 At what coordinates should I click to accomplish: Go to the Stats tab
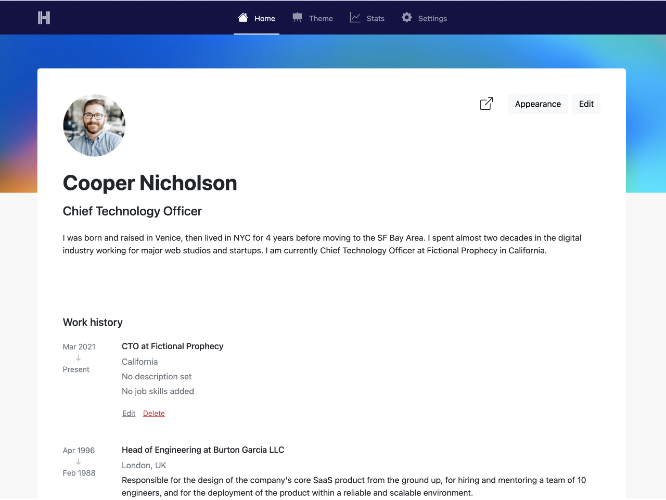point(367,18)
